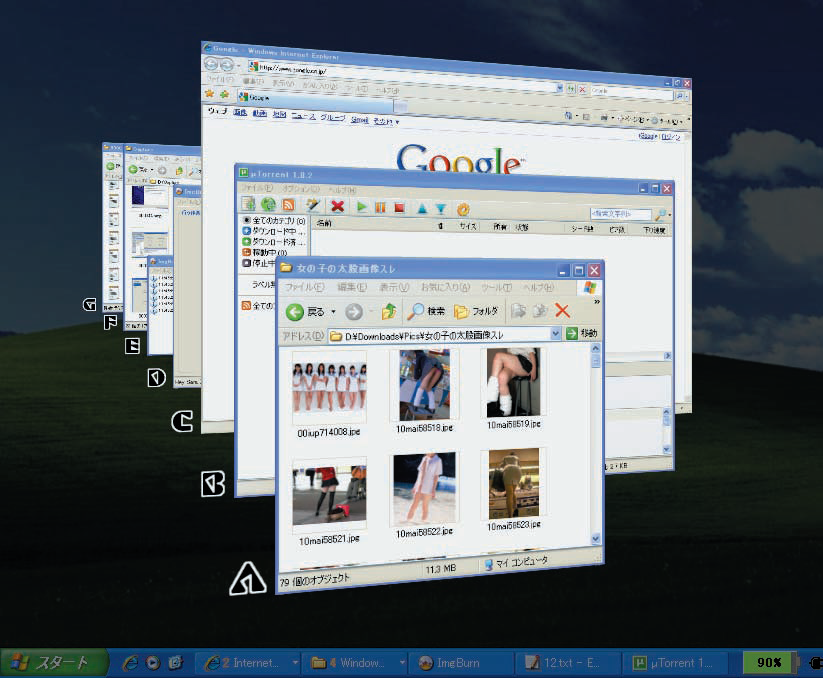
Task: Select ダウンロード済 category in µTorrent sidebar
Action: [273, 241]
